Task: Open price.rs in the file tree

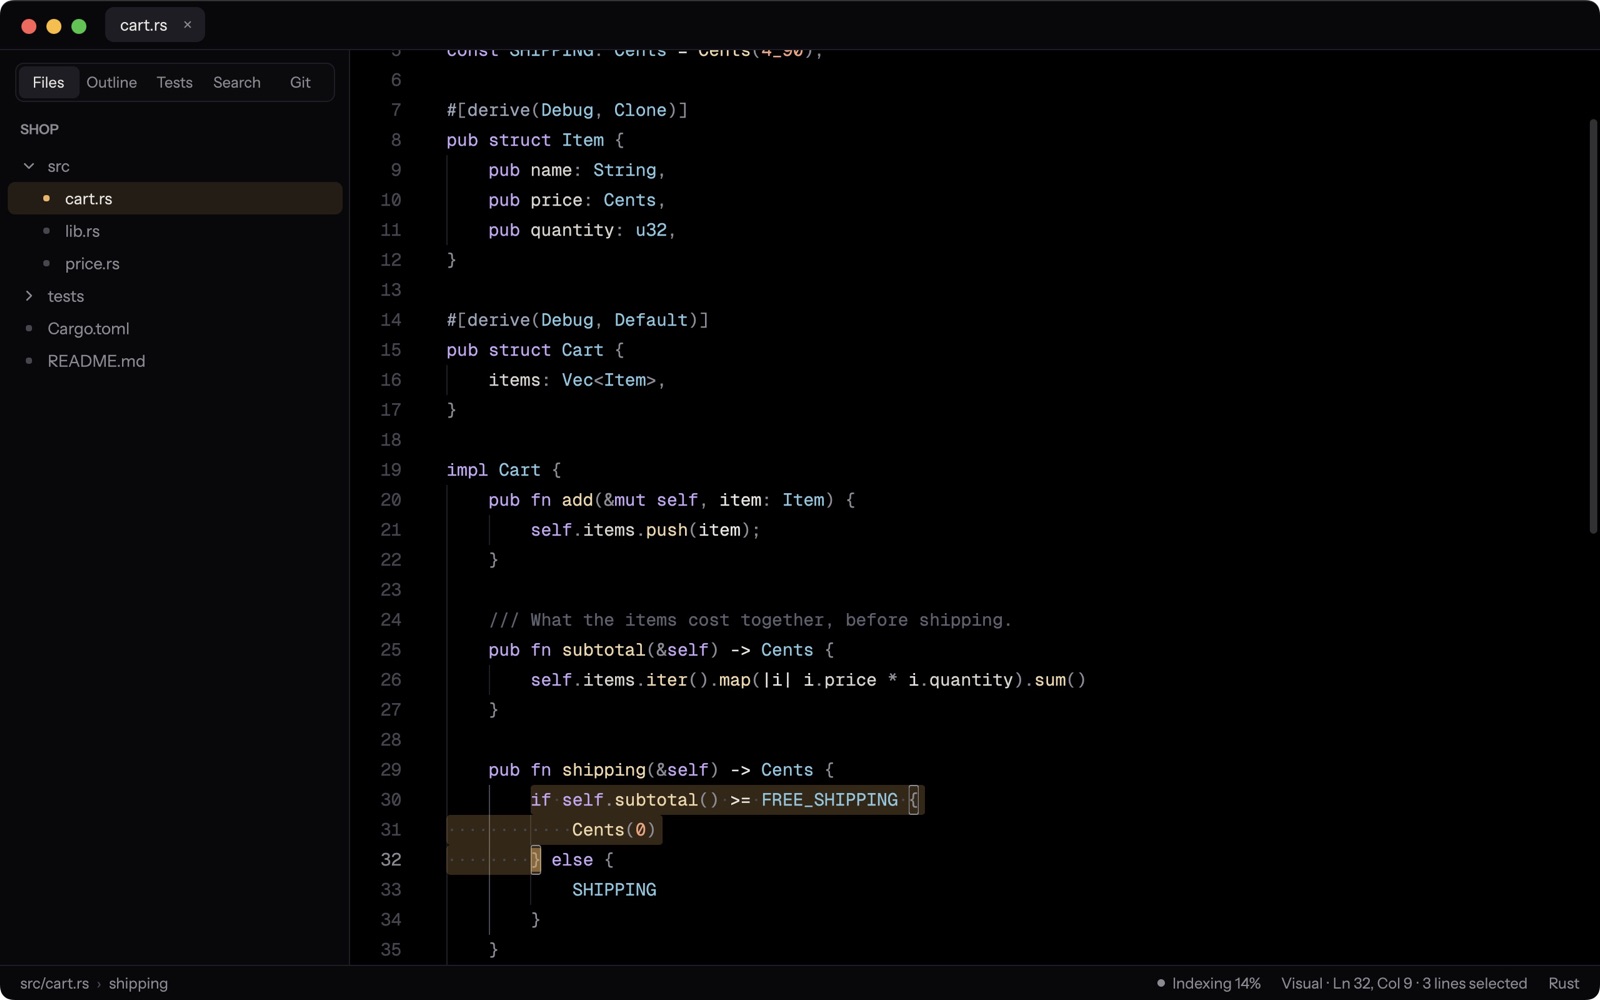Action: 175,263
